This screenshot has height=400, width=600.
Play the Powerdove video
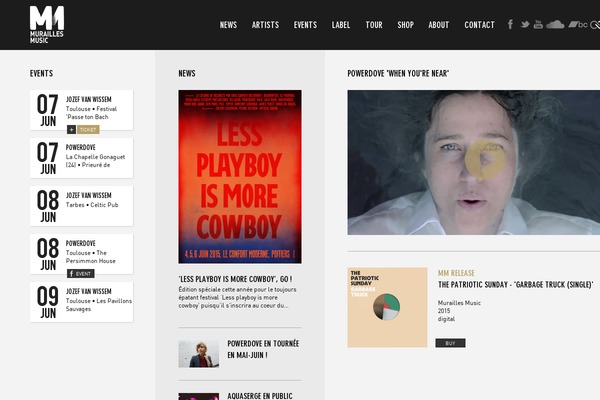pyautogui.click(x=485, y=160)
